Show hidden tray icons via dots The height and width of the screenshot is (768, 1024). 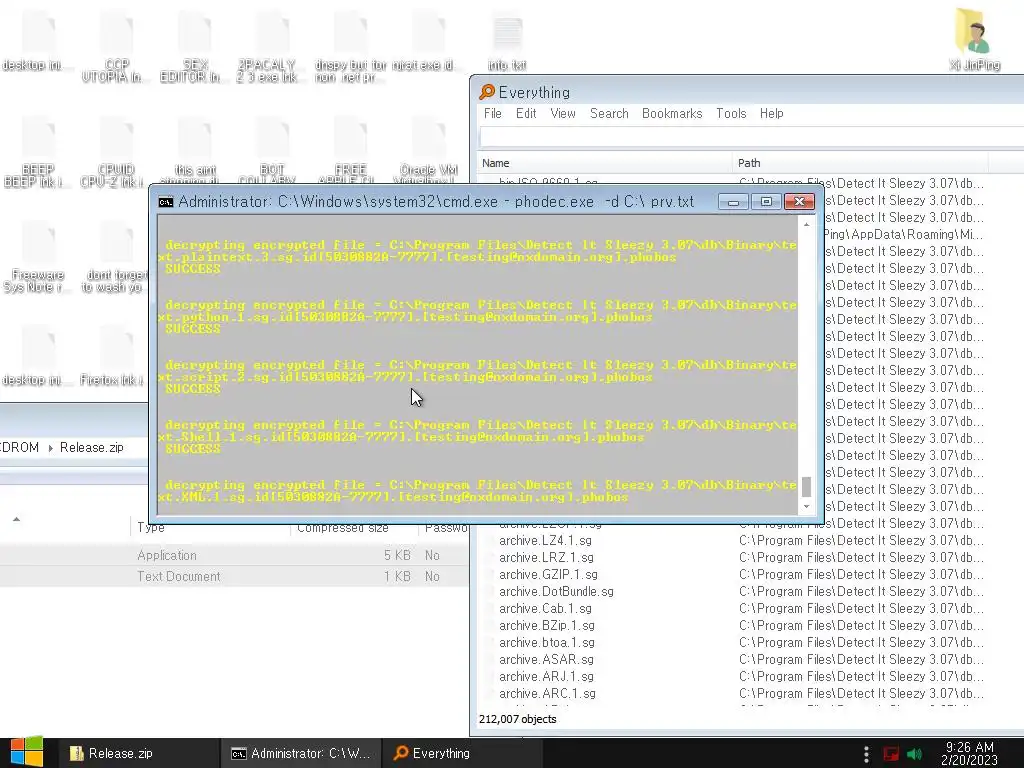(x=866, y=754)
